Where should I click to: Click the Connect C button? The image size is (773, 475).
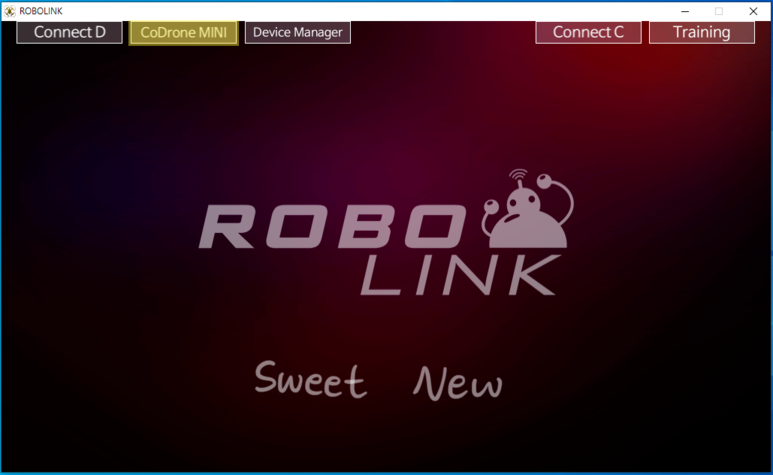coord(588,33)
